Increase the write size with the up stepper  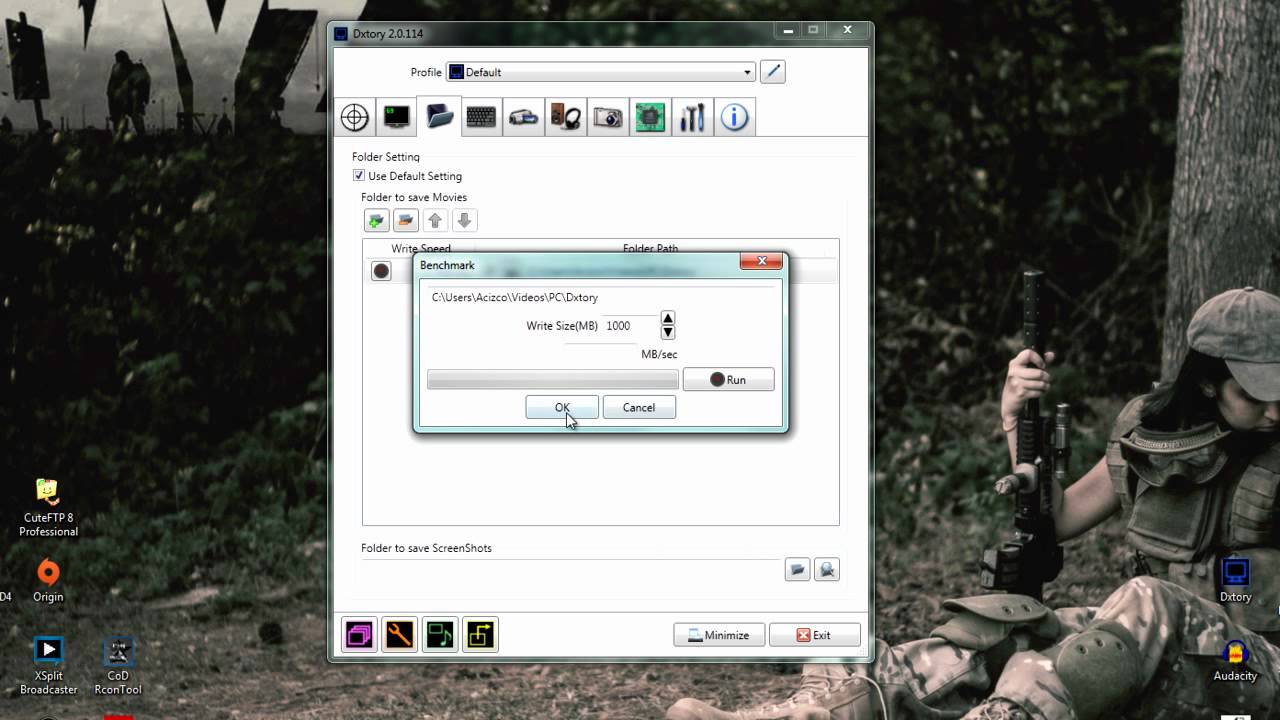click(x=668, y=319)
